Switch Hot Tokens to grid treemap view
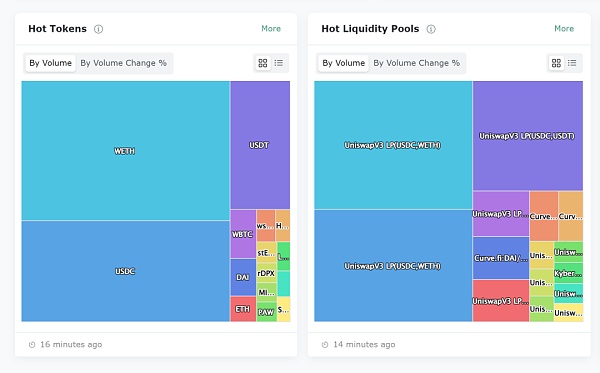This screenshot has width=600, height=373. point(263,63)
